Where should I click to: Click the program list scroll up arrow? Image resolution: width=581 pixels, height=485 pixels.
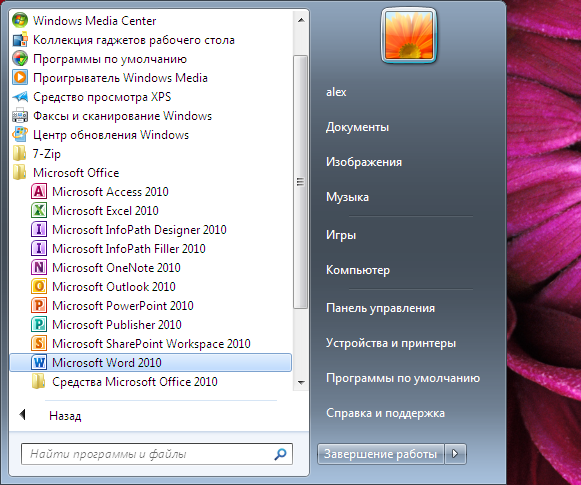[301, 20]
